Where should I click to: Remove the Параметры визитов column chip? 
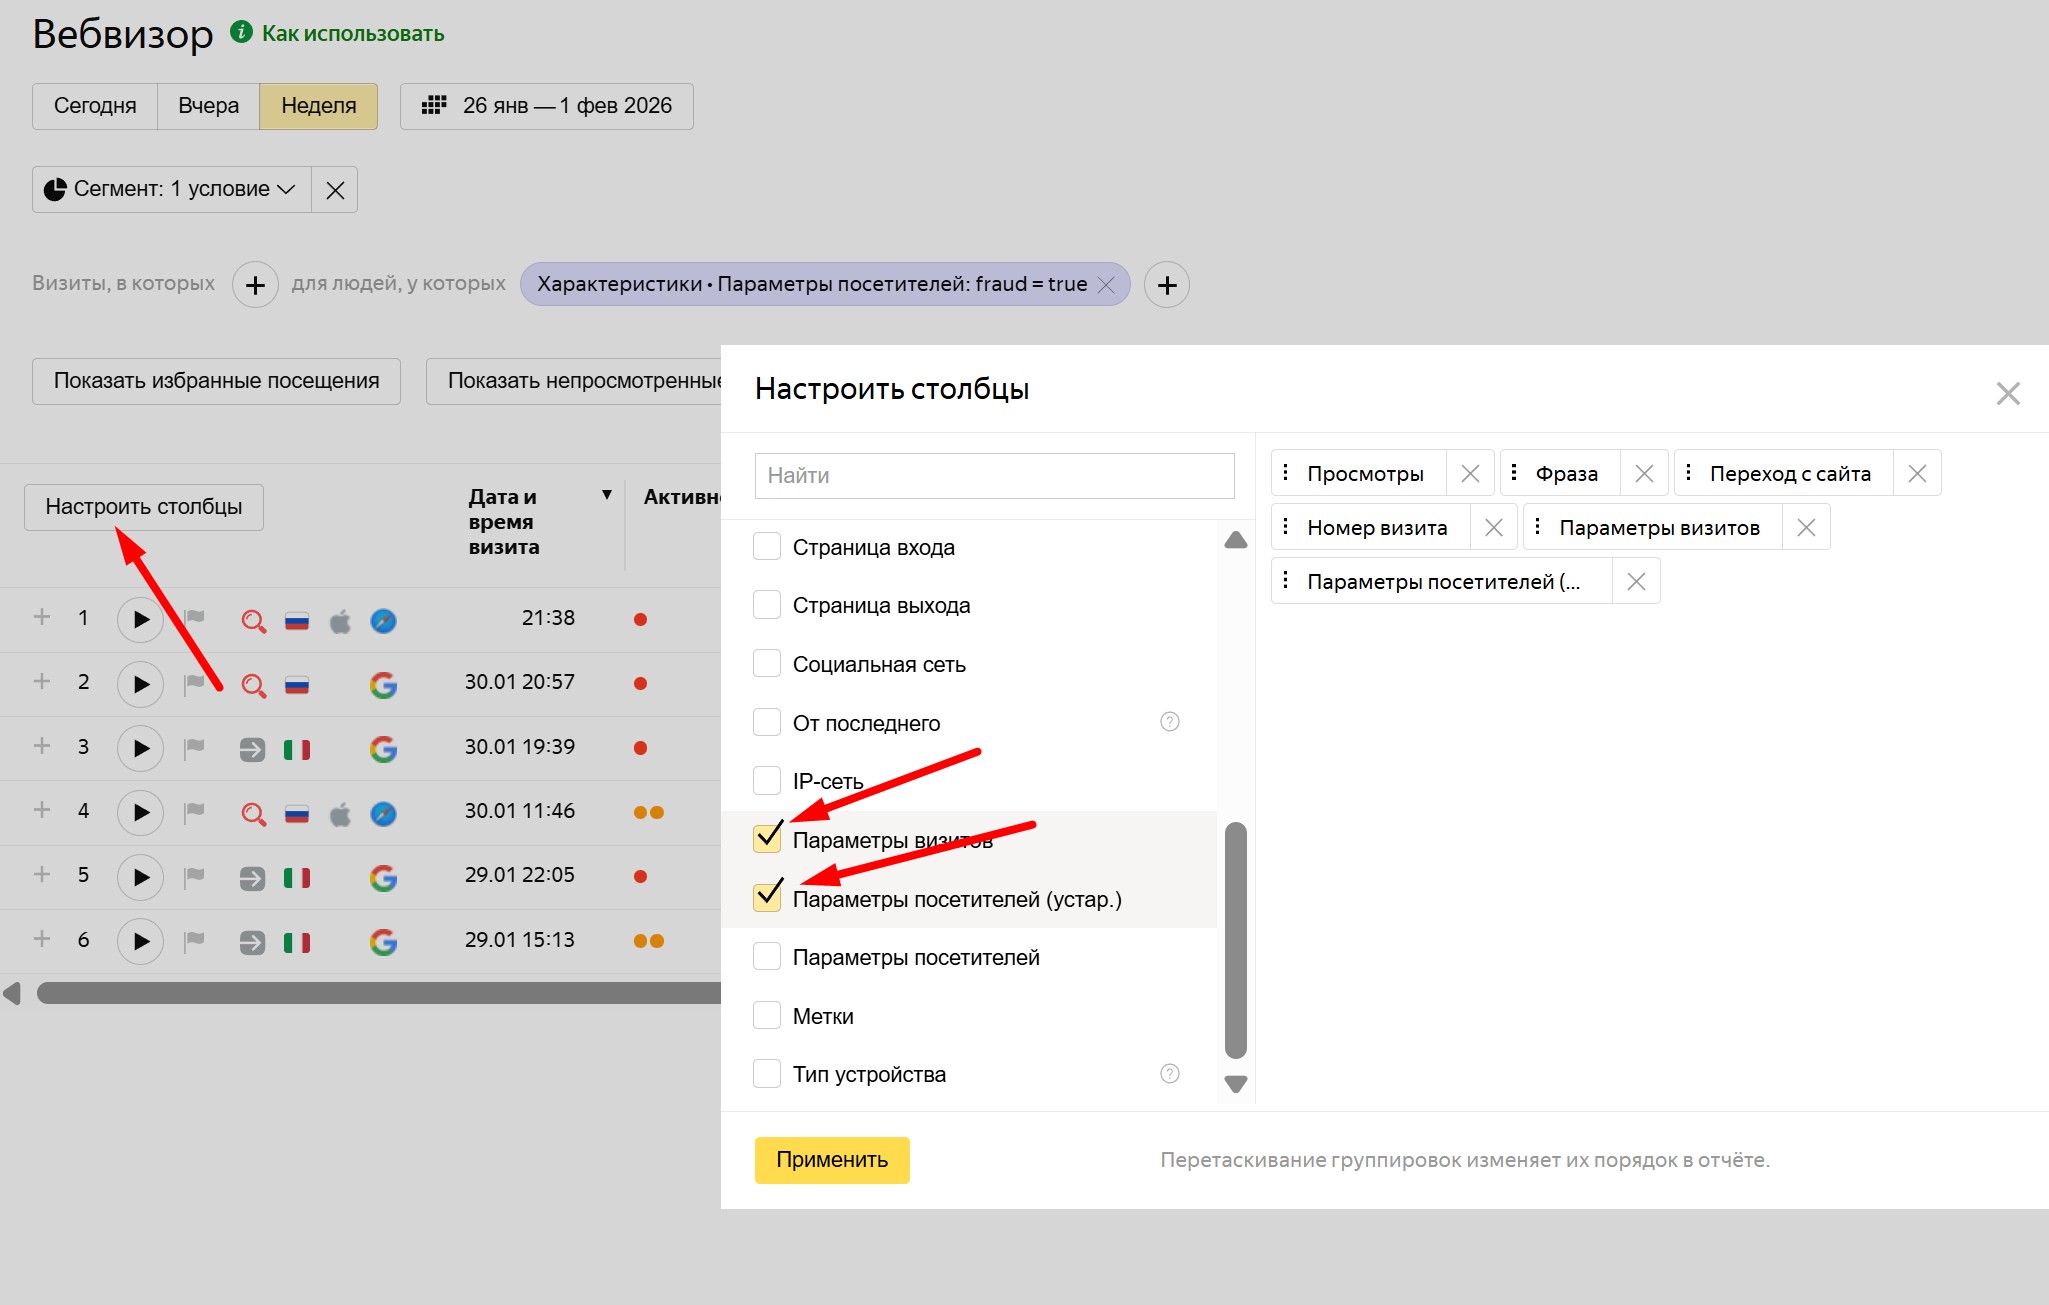(x=1806, y=527)
